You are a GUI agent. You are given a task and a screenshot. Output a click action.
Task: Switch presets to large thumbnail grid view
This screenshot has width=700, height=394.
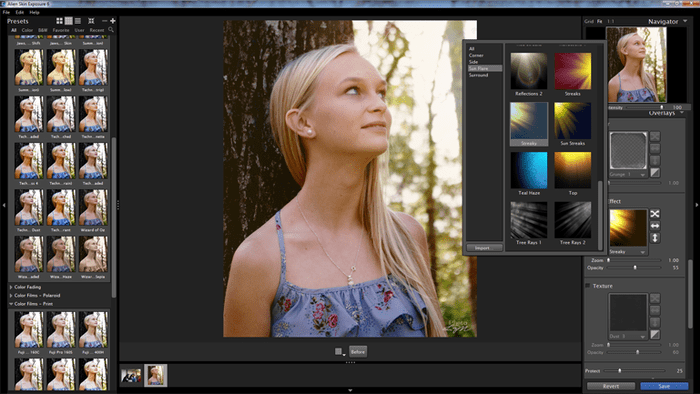[x=59, y=21]
